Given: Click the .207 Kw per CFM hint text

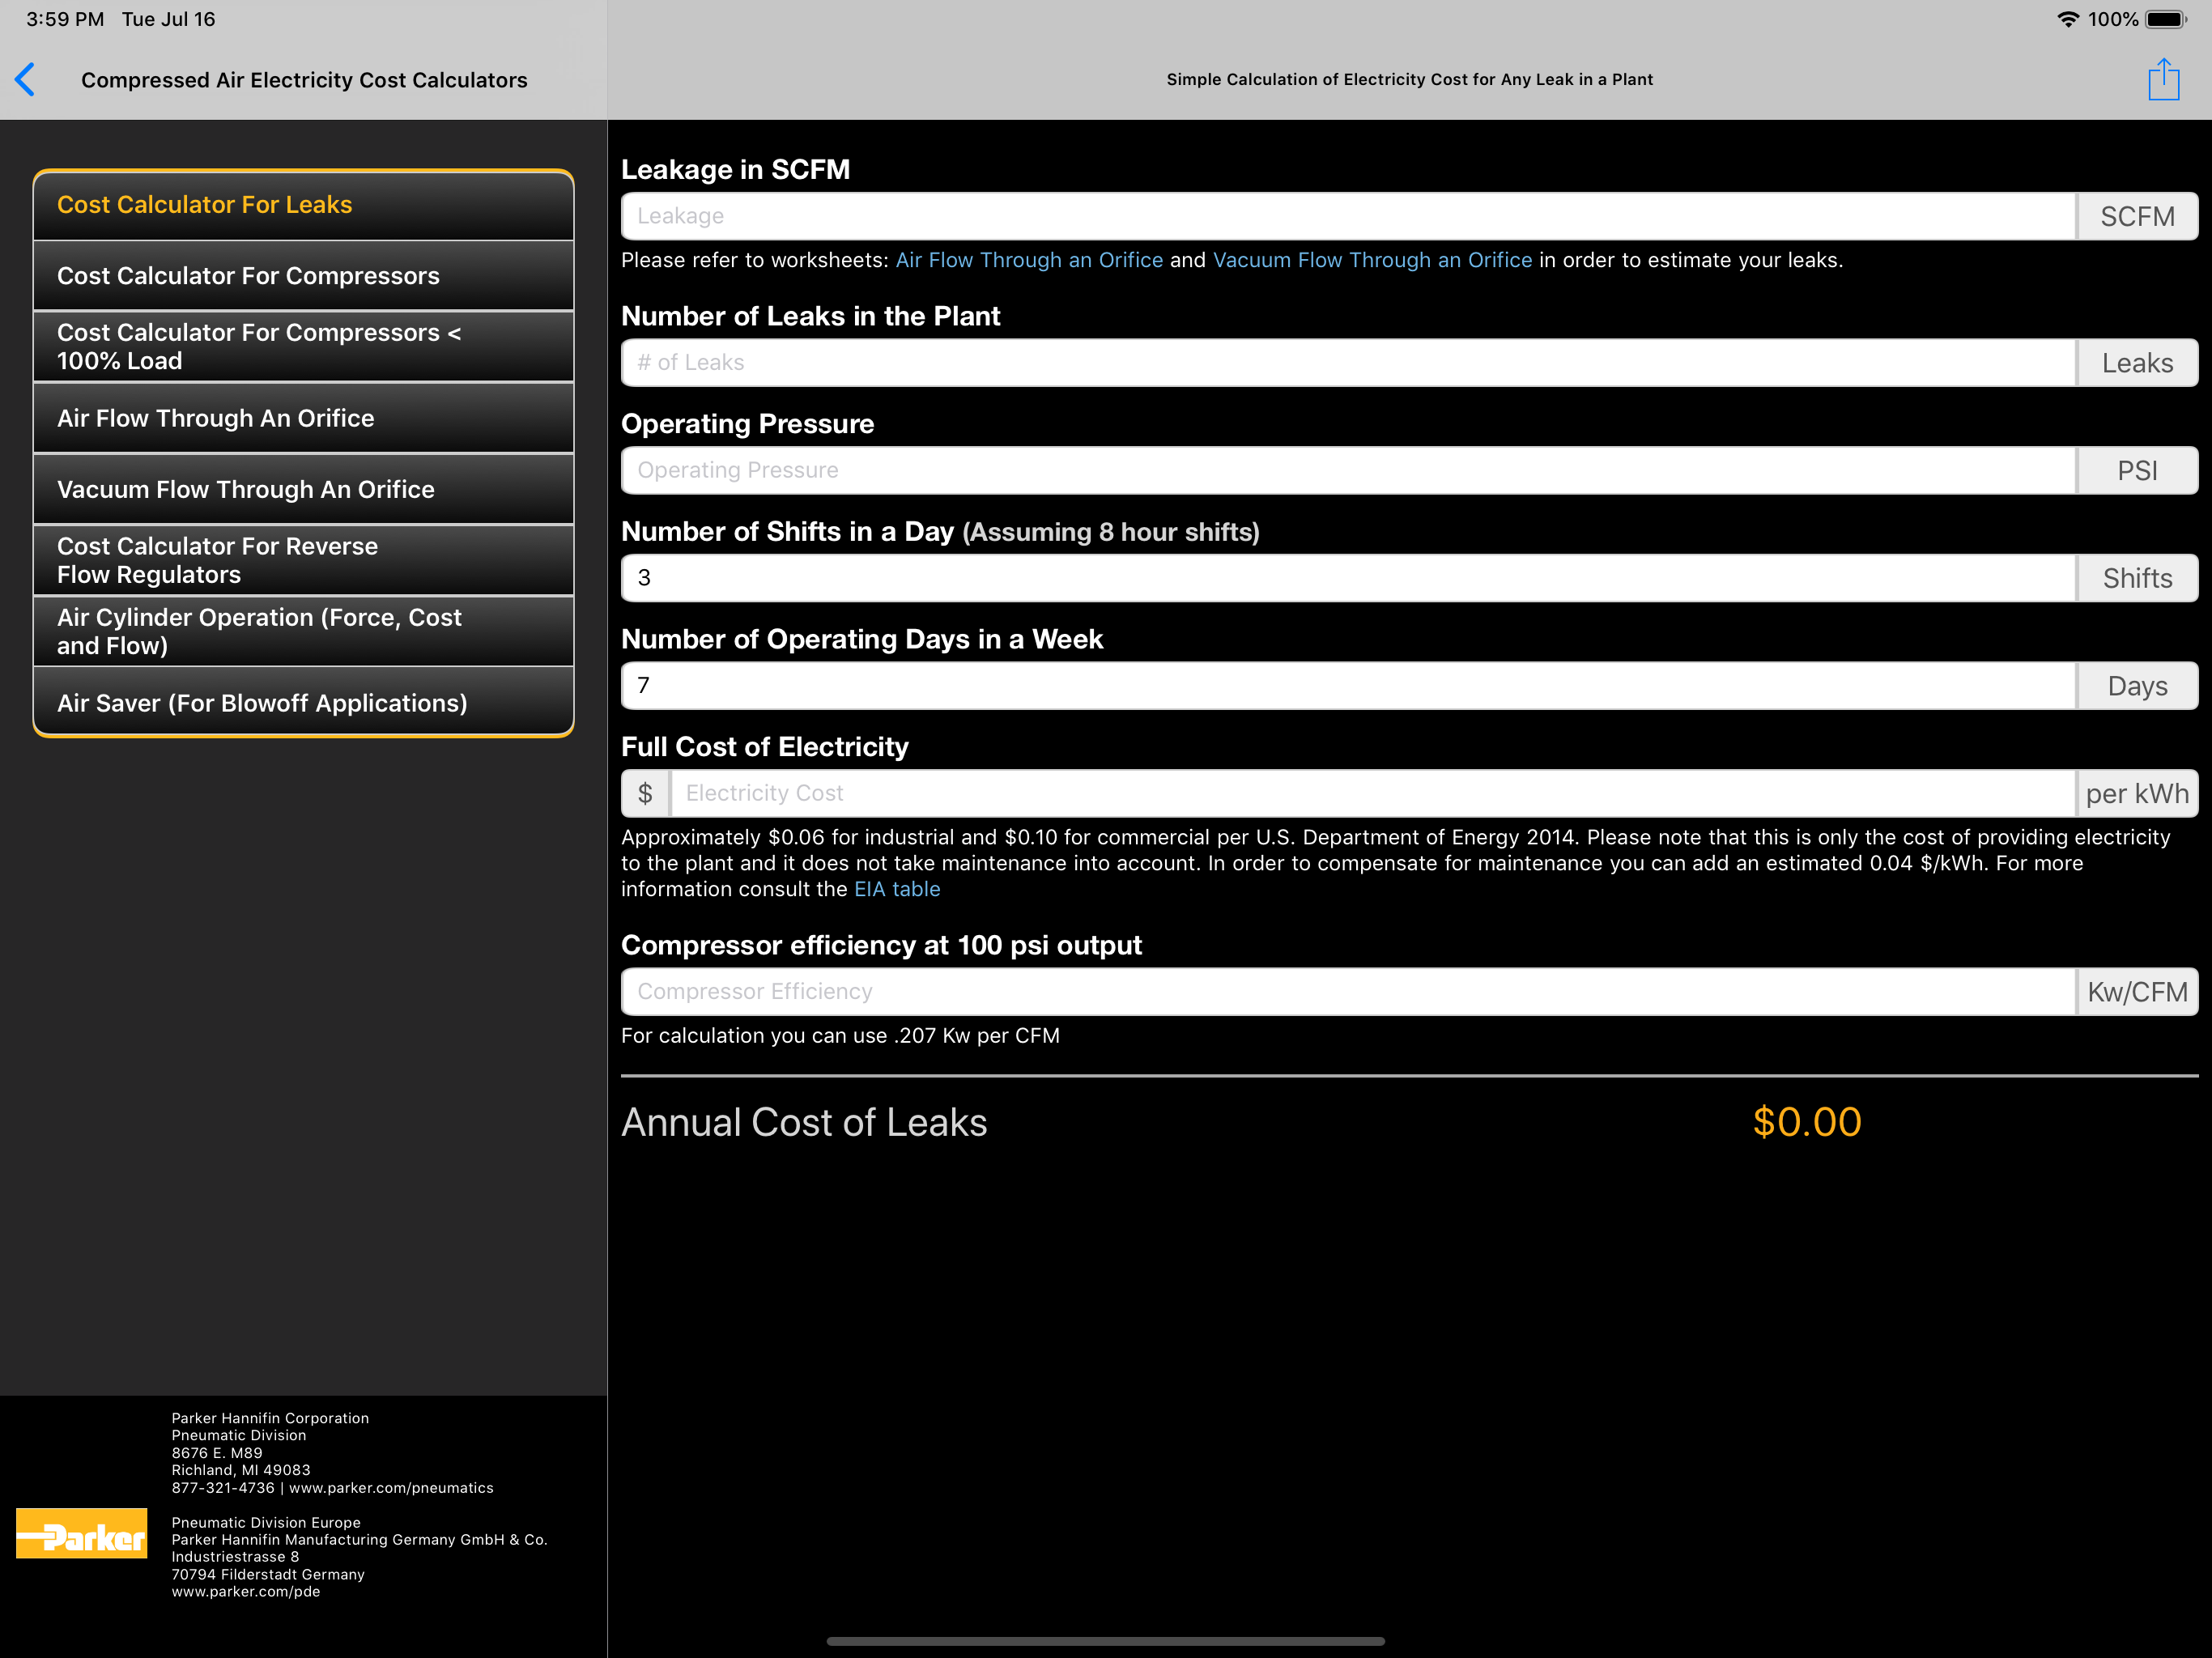Looking at the screenshot, I should coord(840,1036).
